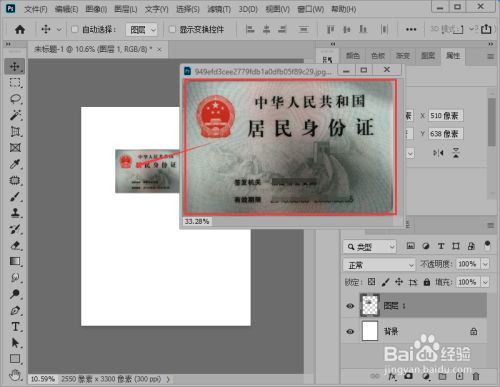Select the Move tool in toolbox

[15, 66]
